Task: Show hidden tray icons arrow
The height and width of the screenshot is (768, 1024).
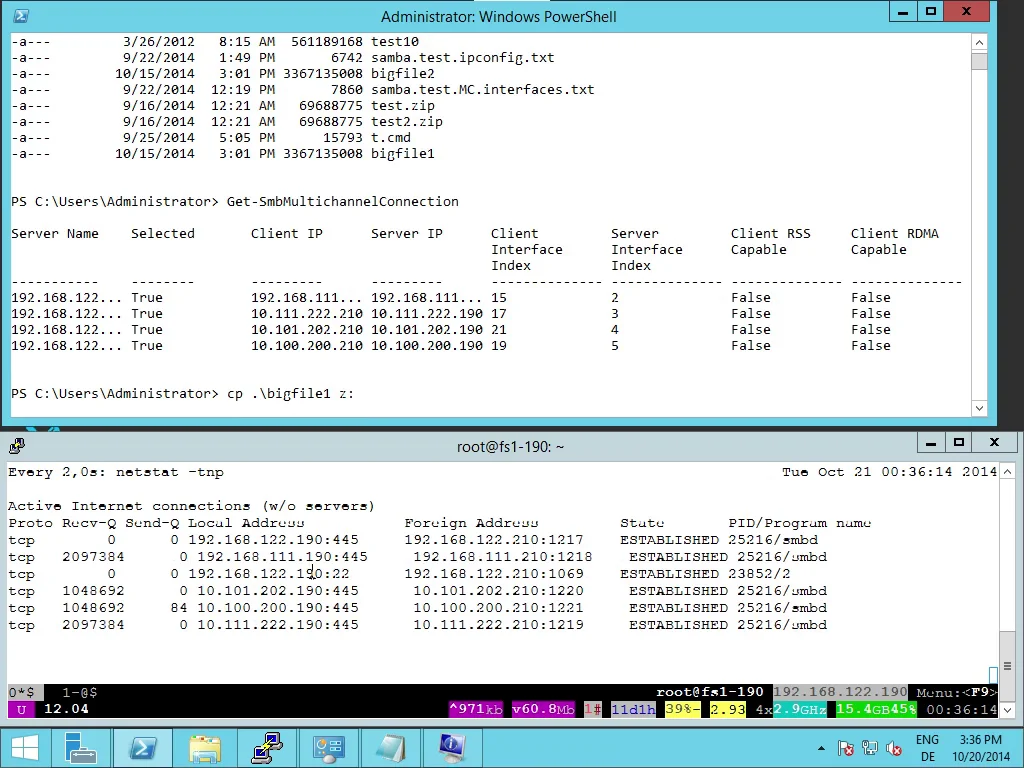Action: pos(821,748)
